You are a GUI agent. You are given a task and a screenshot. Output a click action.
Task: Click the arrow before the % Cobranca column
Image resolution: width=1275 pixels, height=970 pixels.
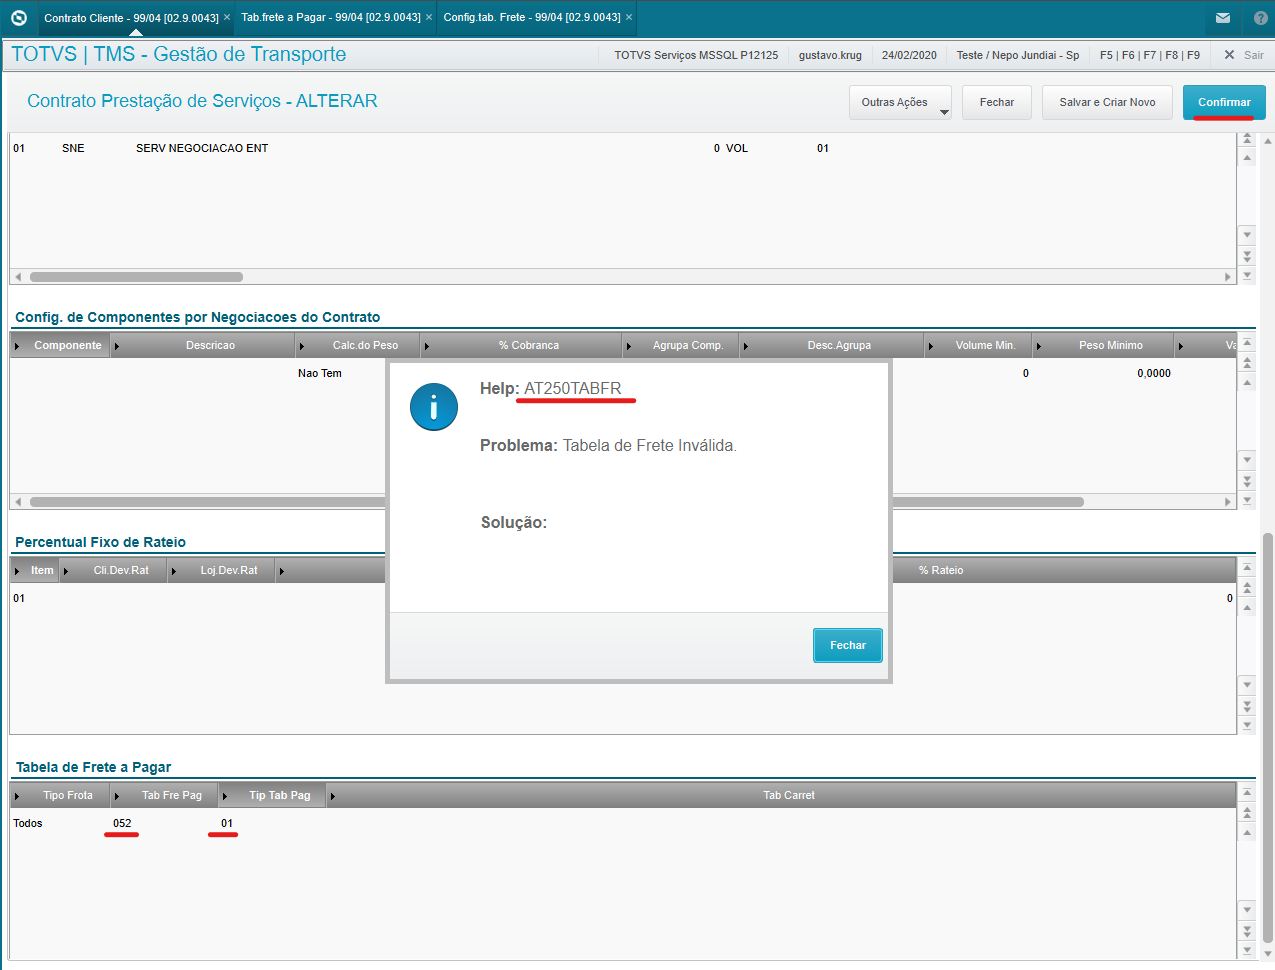point(427,346)
